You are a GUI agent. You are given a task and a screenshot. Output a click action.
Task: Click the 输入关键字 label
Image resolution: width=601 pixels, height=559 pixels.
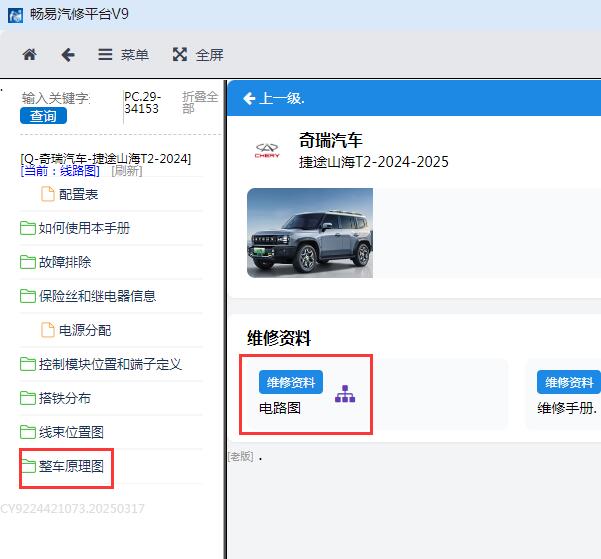[56, 99]
